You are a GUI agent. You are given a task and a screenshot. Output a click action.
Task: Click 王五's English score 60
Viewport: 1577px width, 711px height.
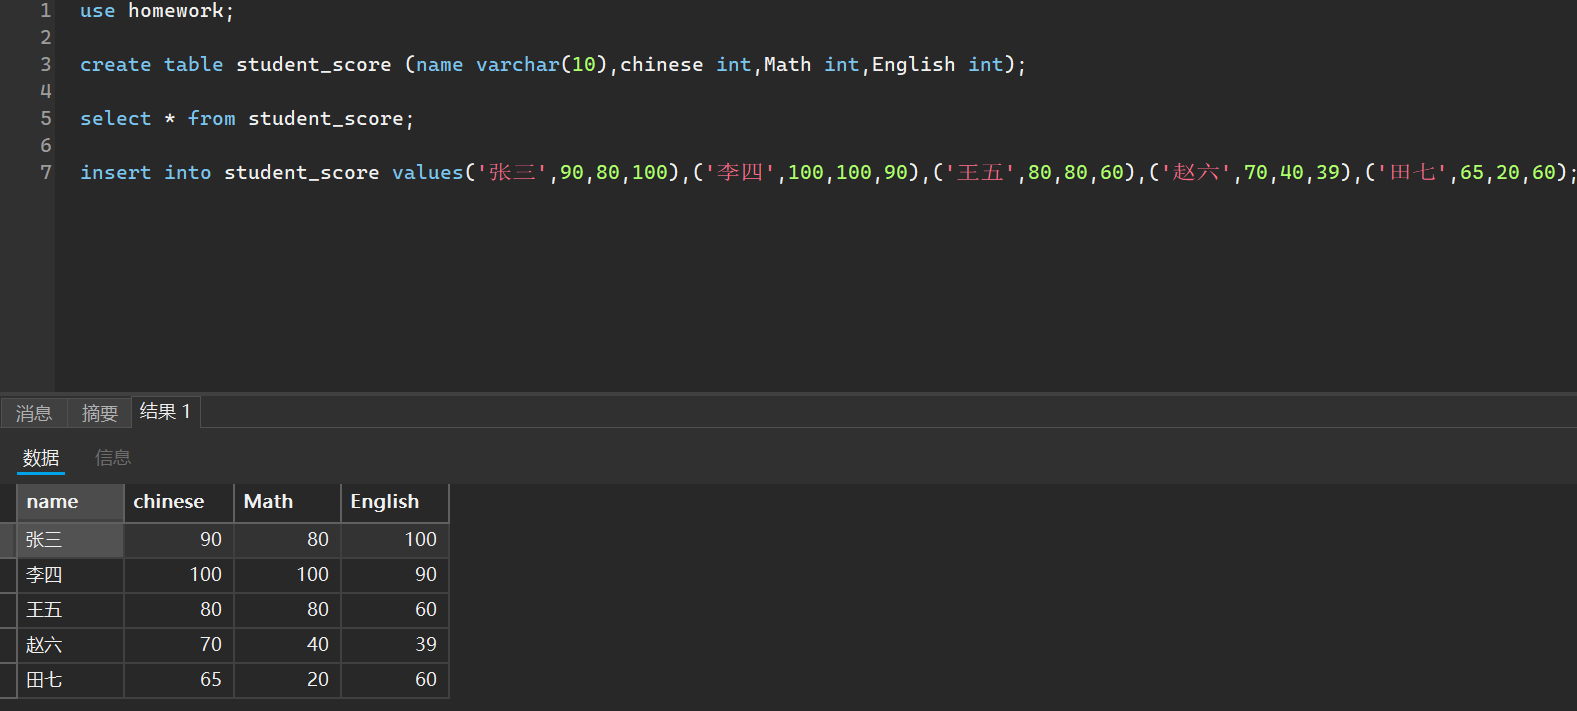coord(395,610)
